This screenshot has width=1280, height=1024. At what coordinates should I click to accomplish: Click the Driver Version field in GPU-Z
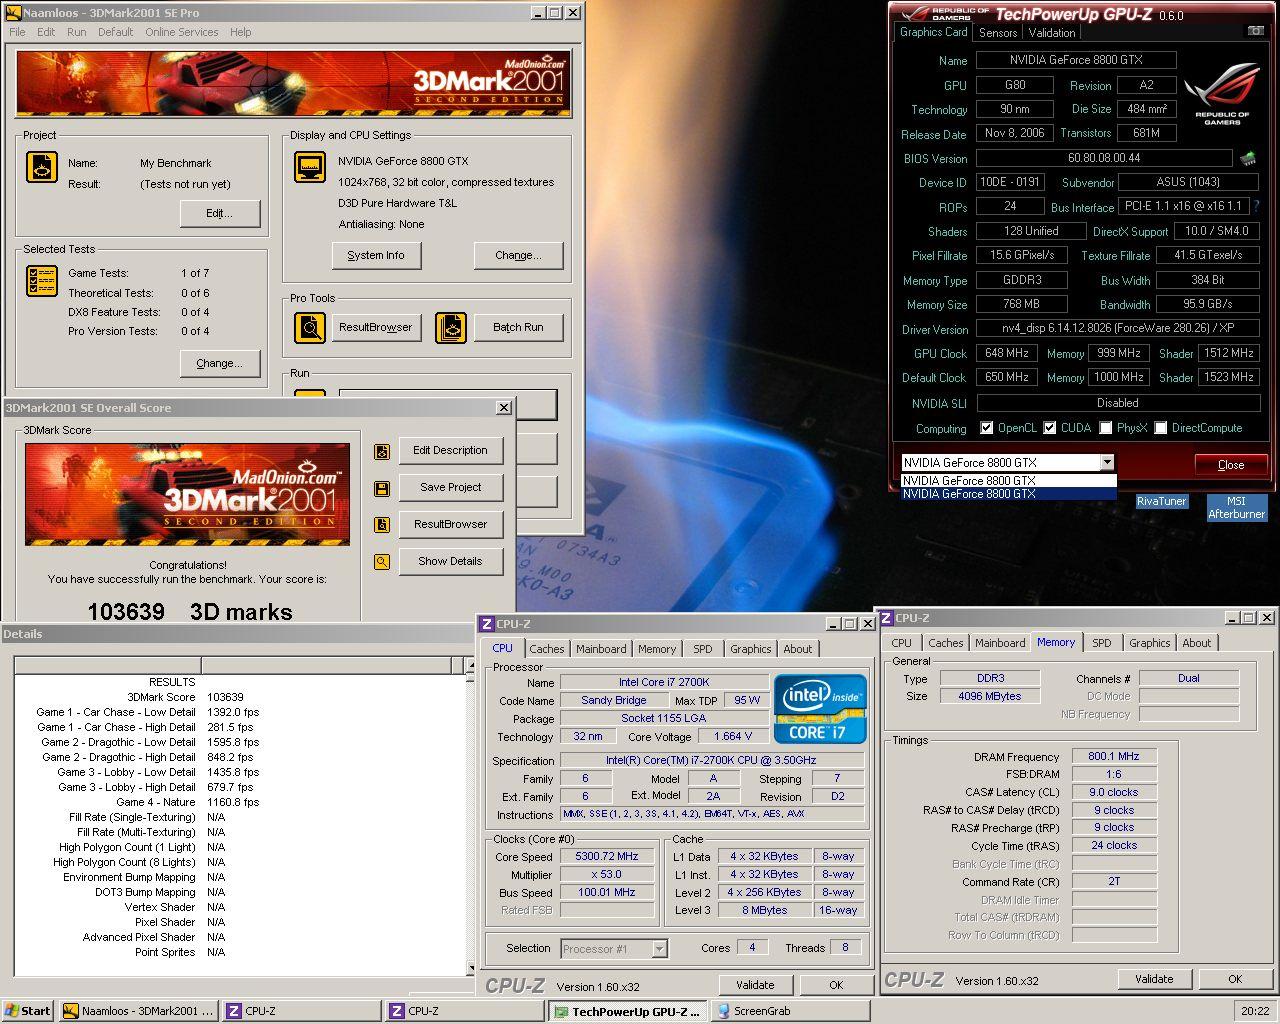coord(1117,329)
